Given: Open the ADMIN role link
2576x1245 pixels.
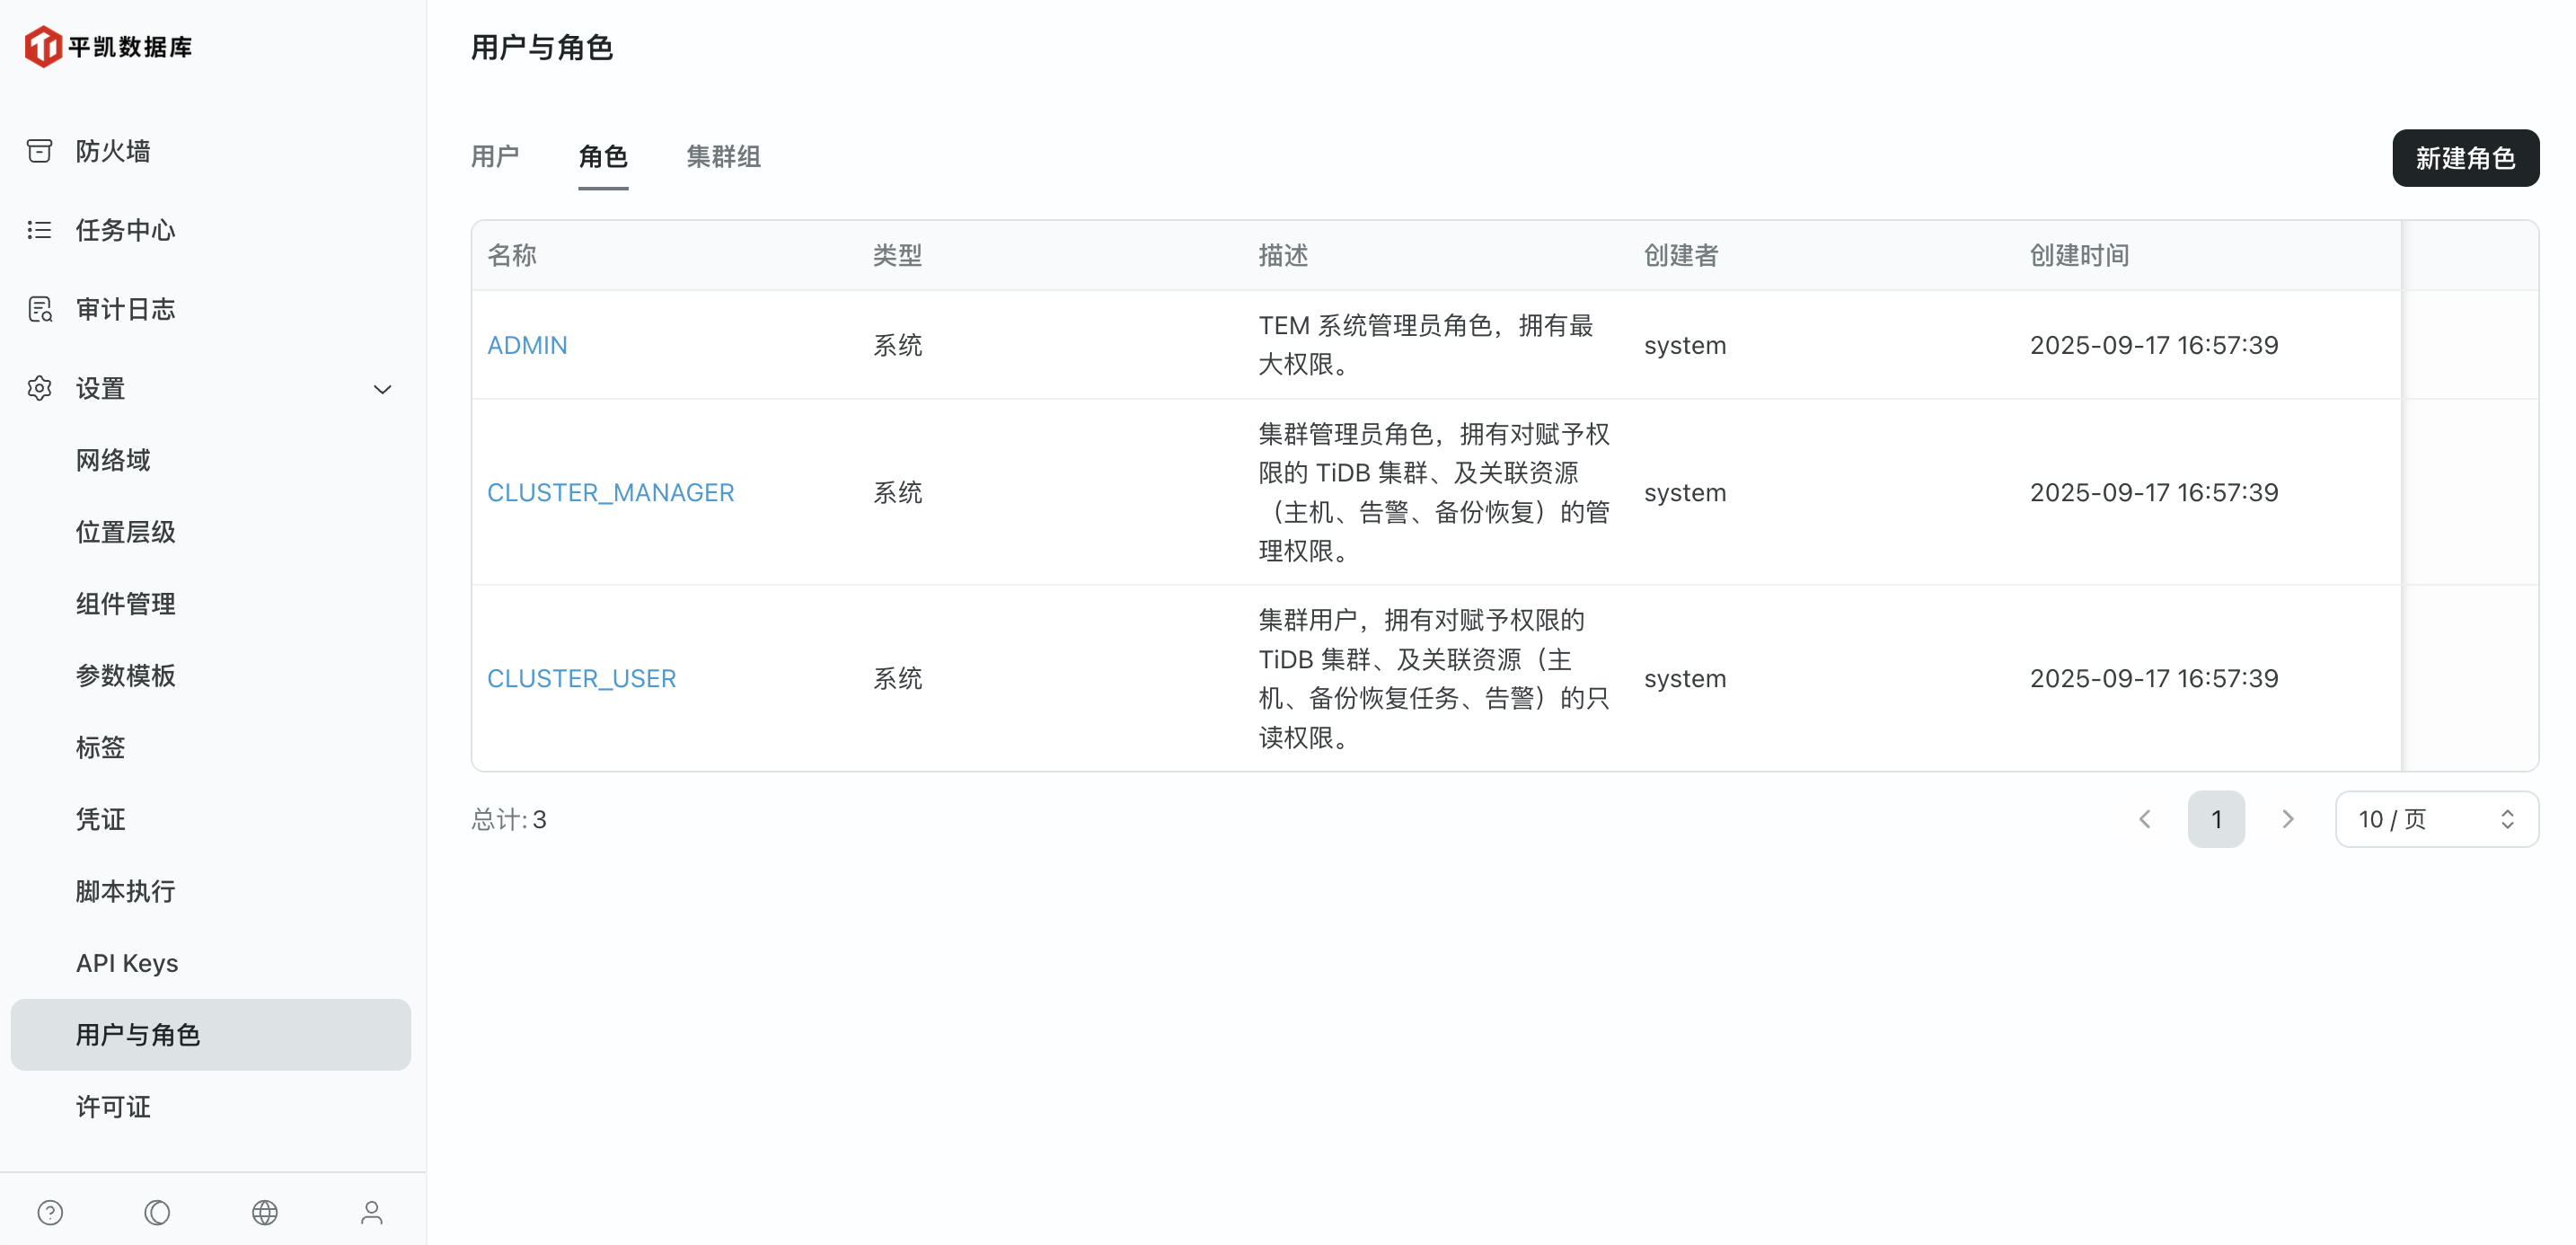Looking at the screenshot, I should click(x=527, y=345).
